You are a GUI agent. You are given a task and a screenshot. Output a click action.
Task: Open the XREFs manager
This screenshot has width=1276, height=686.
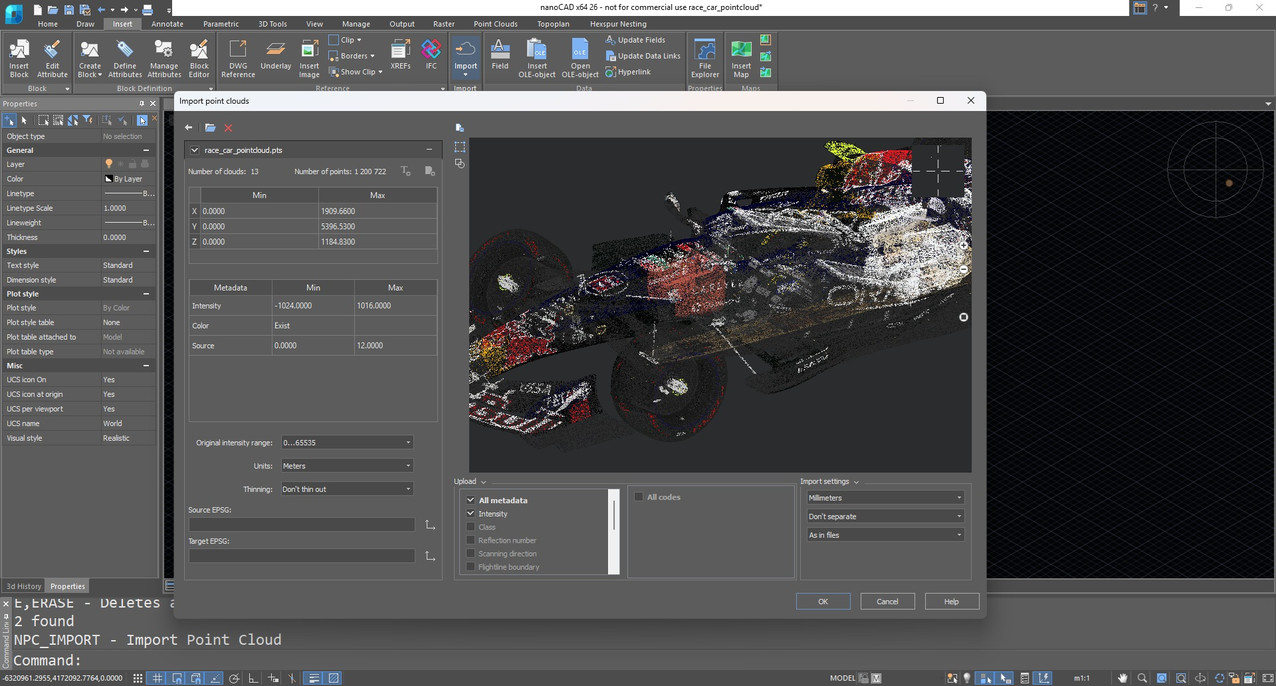tap(400, 55)
